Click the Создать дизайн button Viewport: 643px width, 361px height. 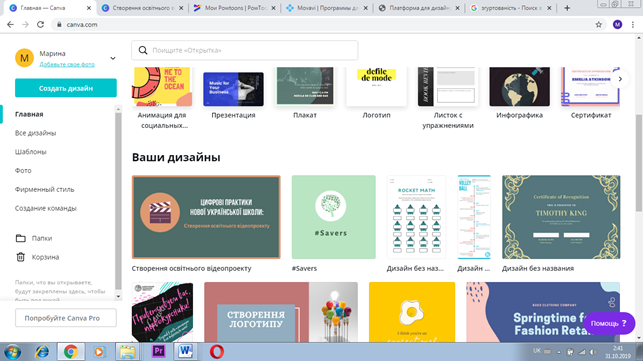point(66,88)
